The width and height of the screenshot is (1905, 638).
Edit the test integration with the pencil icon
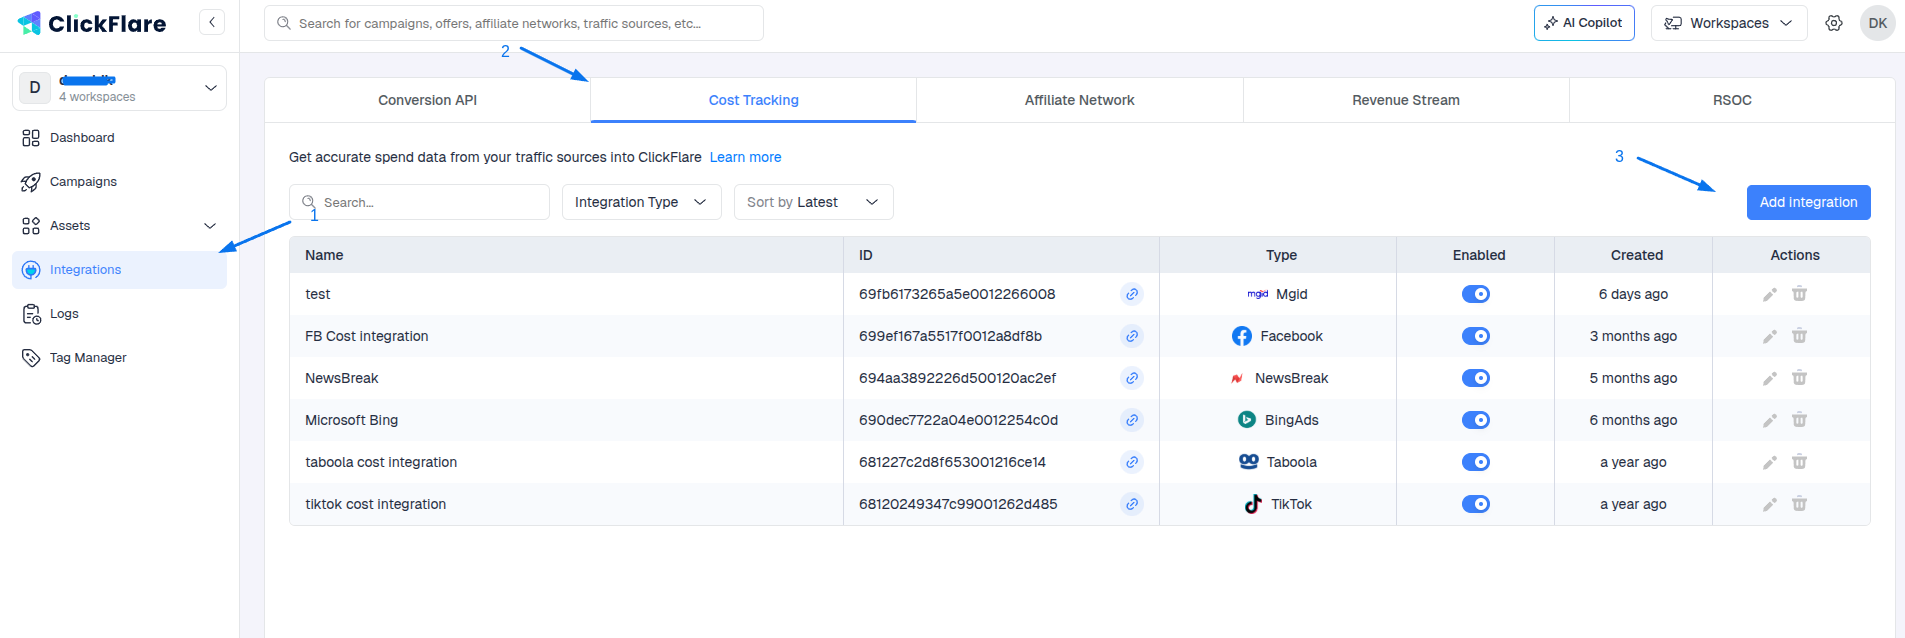tap(1770, 294)
